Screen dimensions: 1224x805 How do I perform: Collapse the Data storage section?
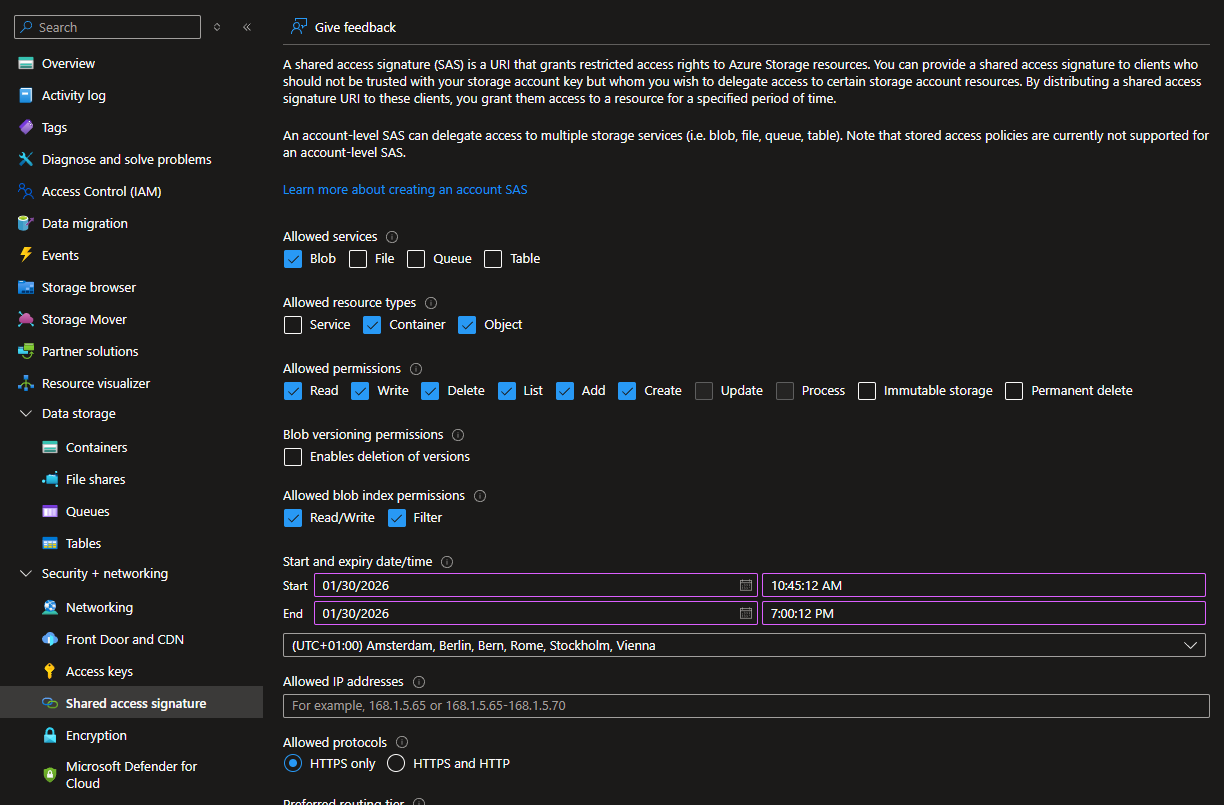pos(26,414)
